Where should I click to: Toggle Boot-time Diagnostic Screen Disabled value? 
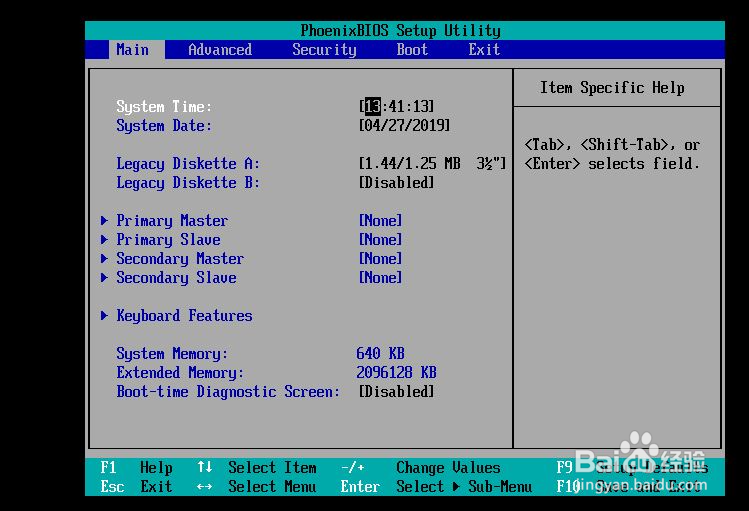[396, 392]
